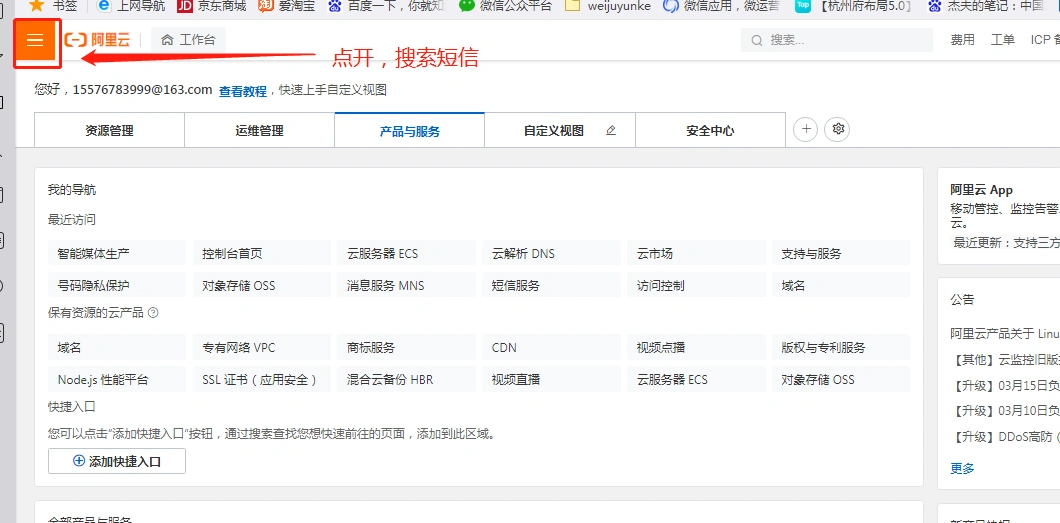Open 自定义视图 tab
Screen dimensions: 1060x523
click(x=554, y=130)
